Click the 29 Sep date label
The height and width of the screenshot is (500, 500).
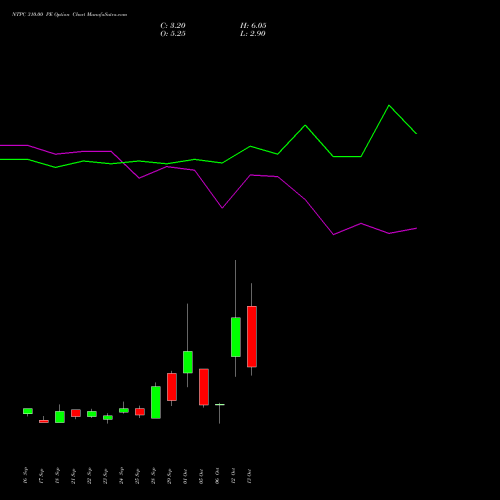point(169,475)
